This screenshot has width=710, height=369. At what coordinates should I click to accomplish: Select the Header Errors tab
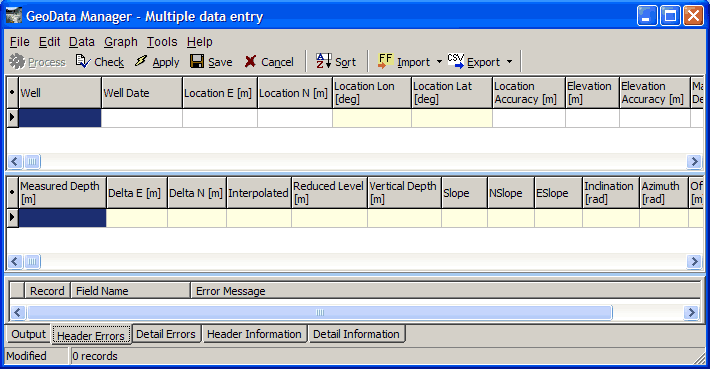coord(91,335)
